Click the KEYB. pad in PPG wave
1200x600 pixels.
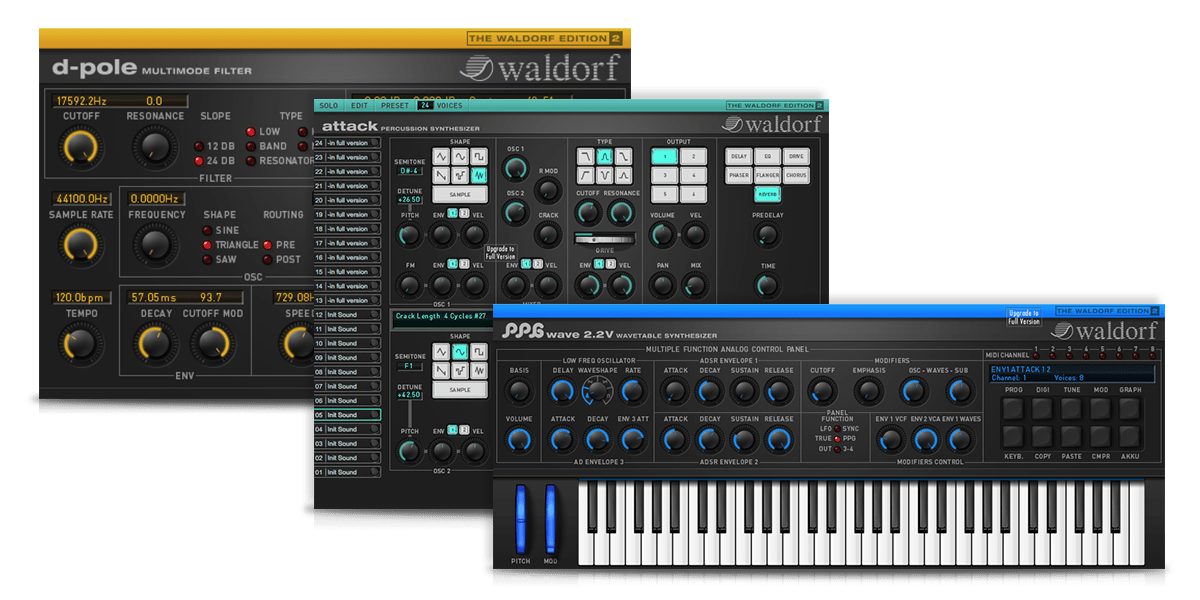[1014, 437]
